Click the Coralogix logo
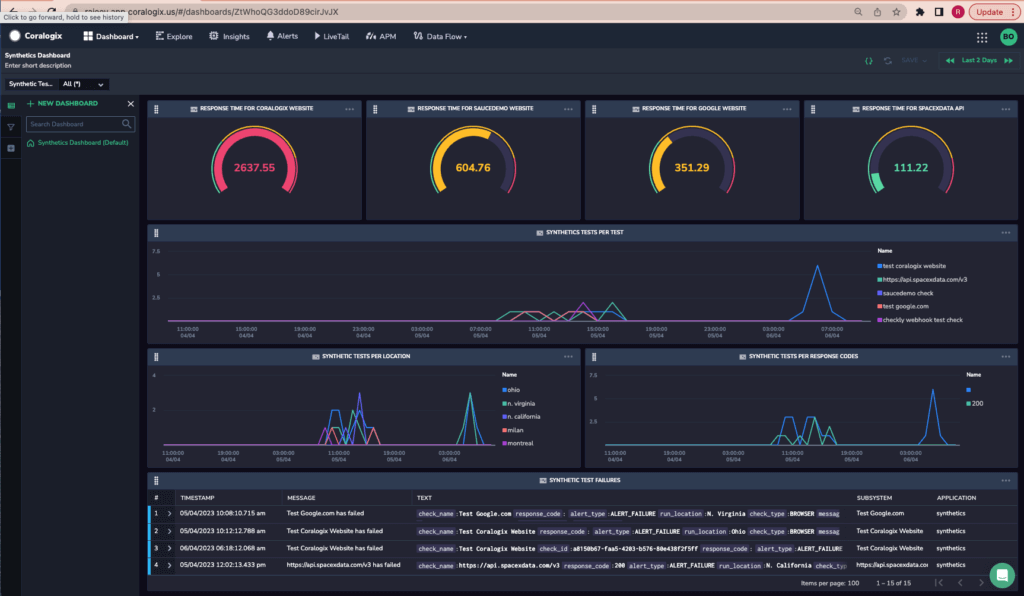The width and height of the screenshot is (1024, 596). pos(36,36)
